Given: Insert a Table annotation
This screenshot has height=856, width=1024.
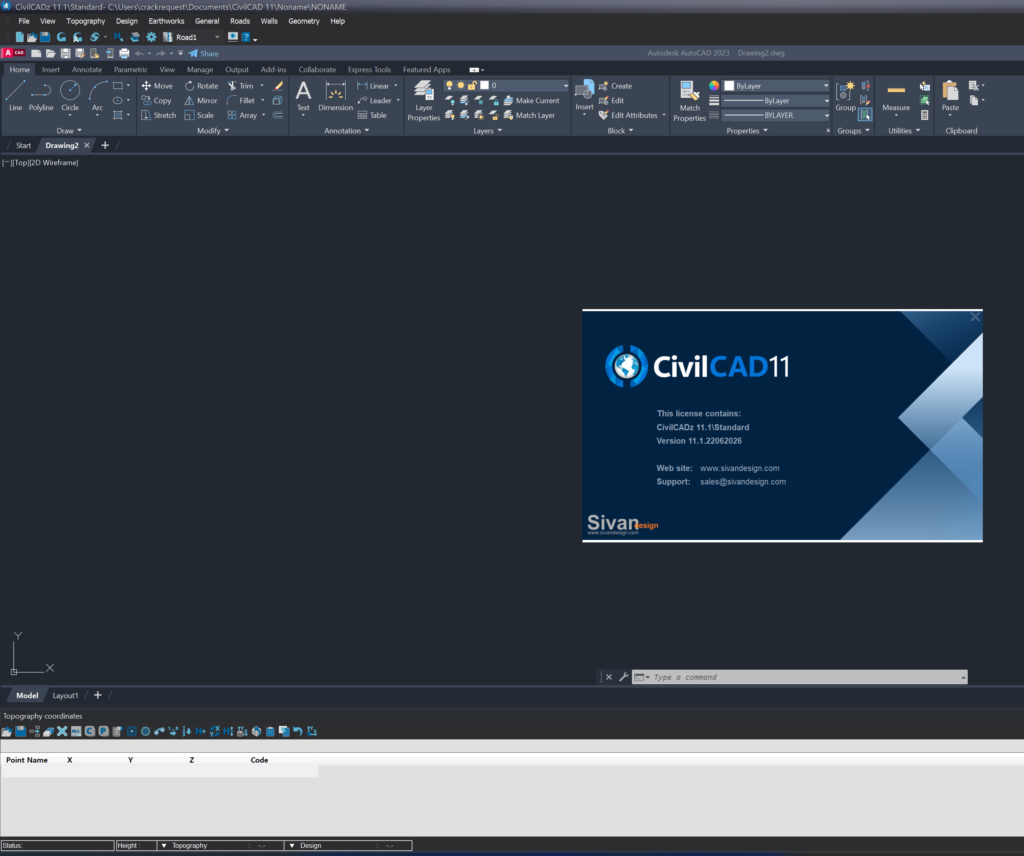Looking at the screenshot, I should coord(372,115).
